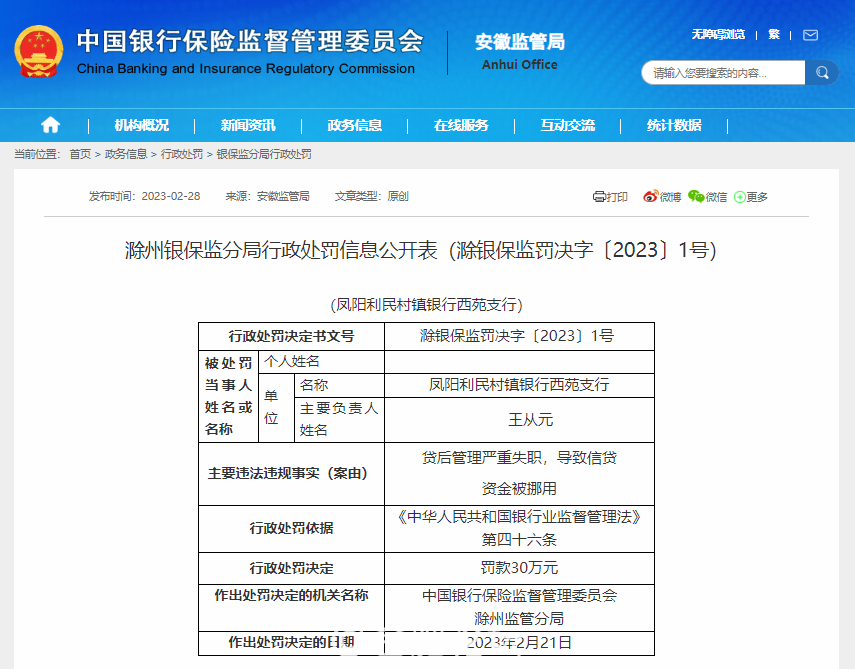The height and width of the screenshot is (669, 855).
Task: Open the 机构概况 menu
Action: click(x=141, y=125)
